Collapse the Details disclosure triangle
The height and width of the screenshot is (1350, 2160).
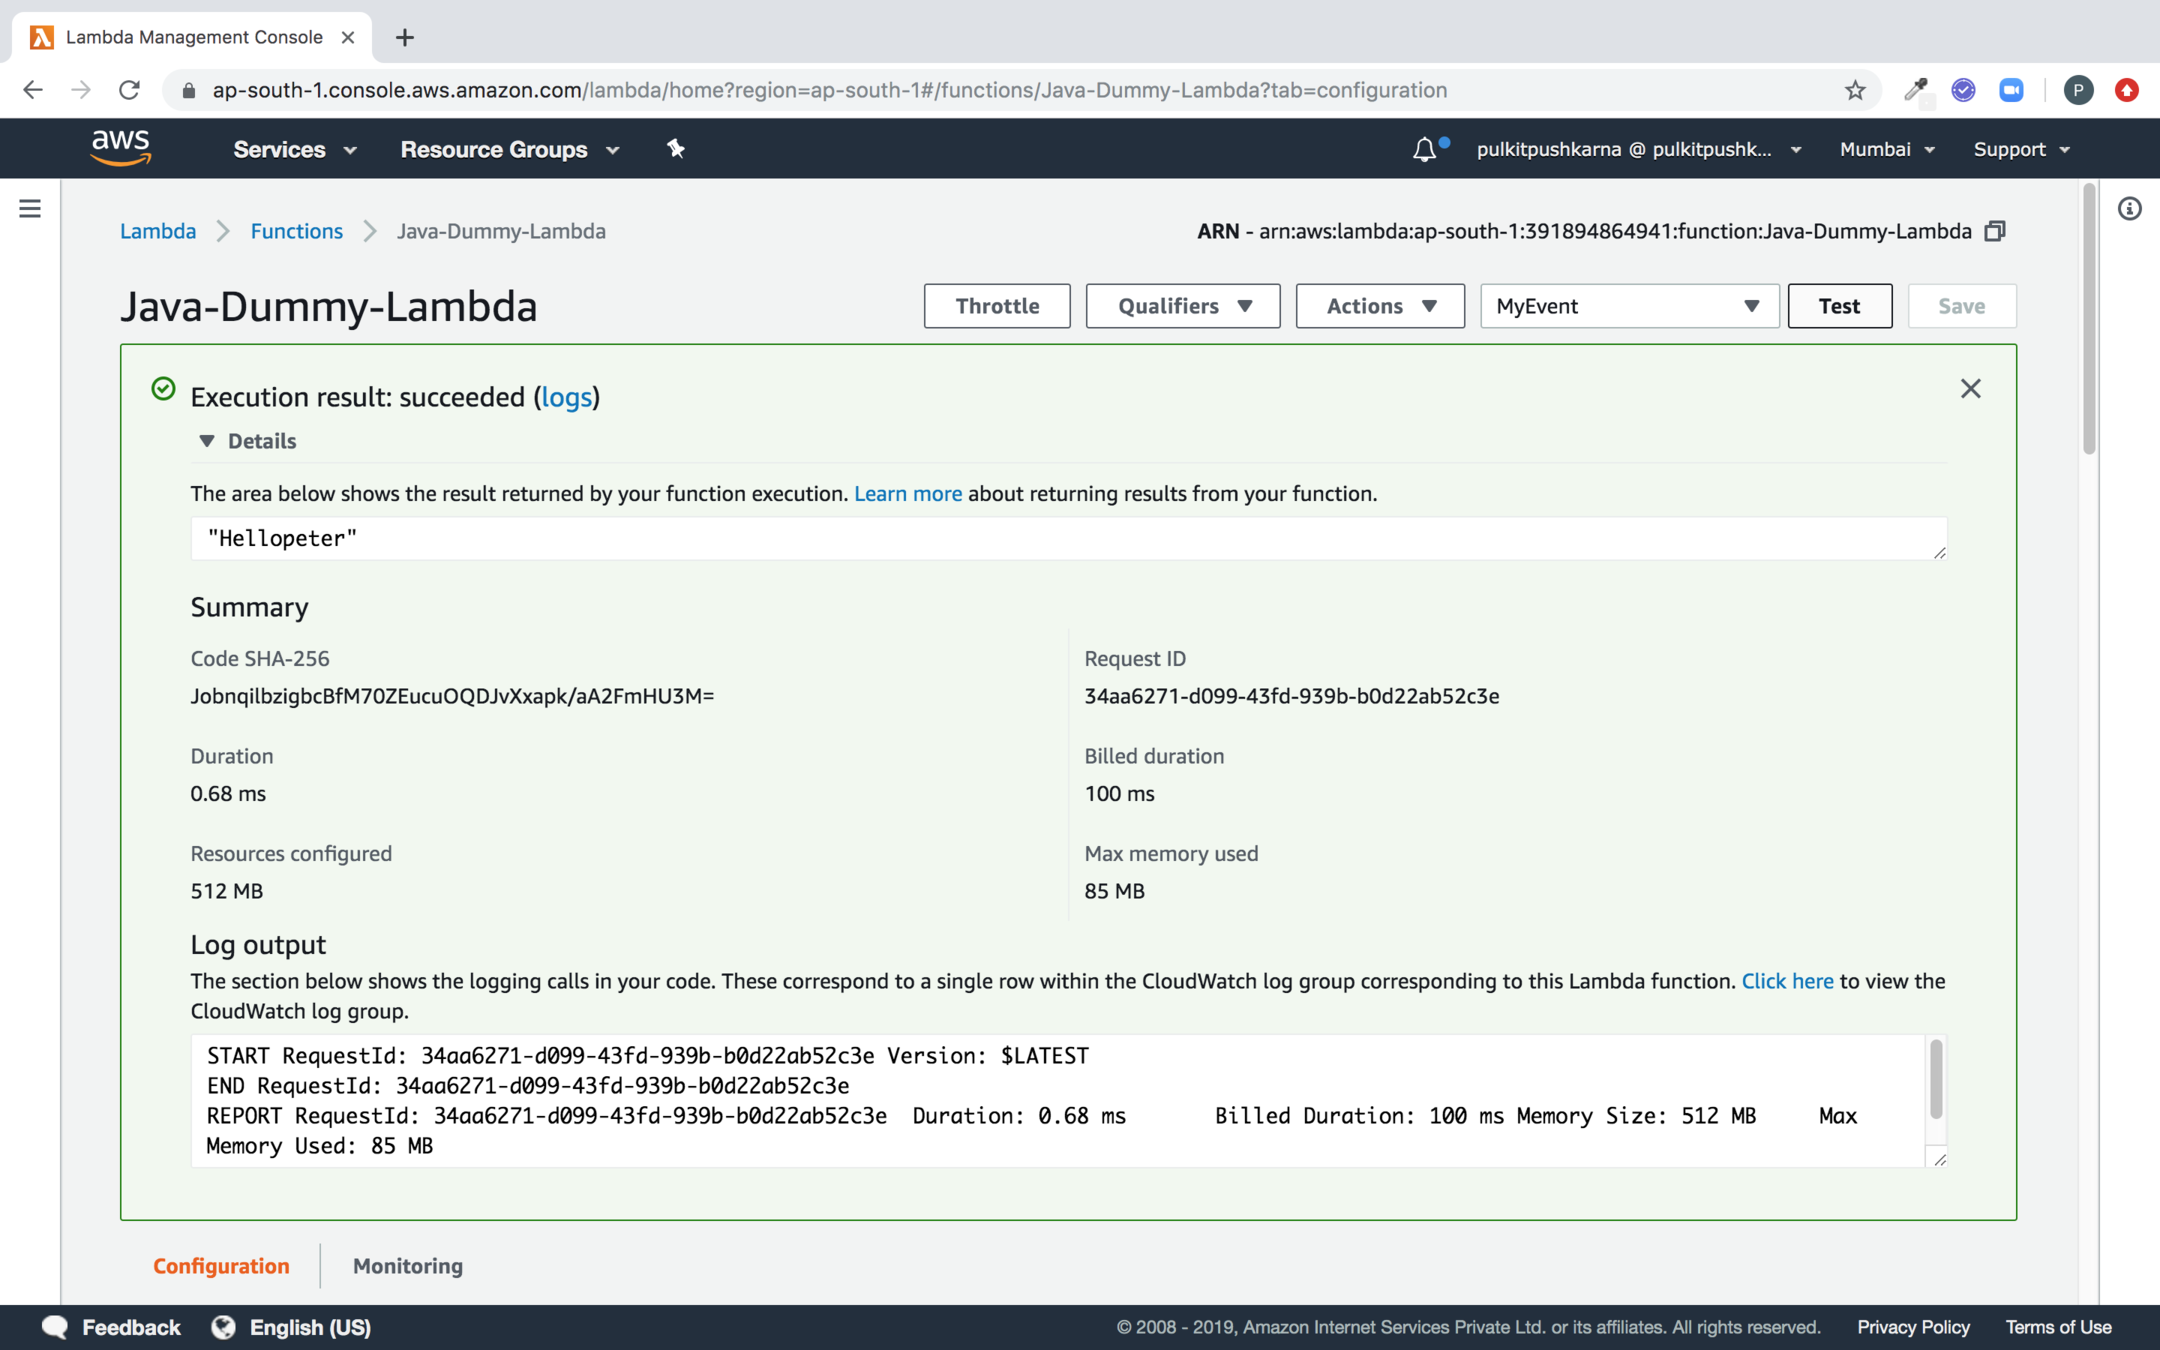[x=207, y=441]
